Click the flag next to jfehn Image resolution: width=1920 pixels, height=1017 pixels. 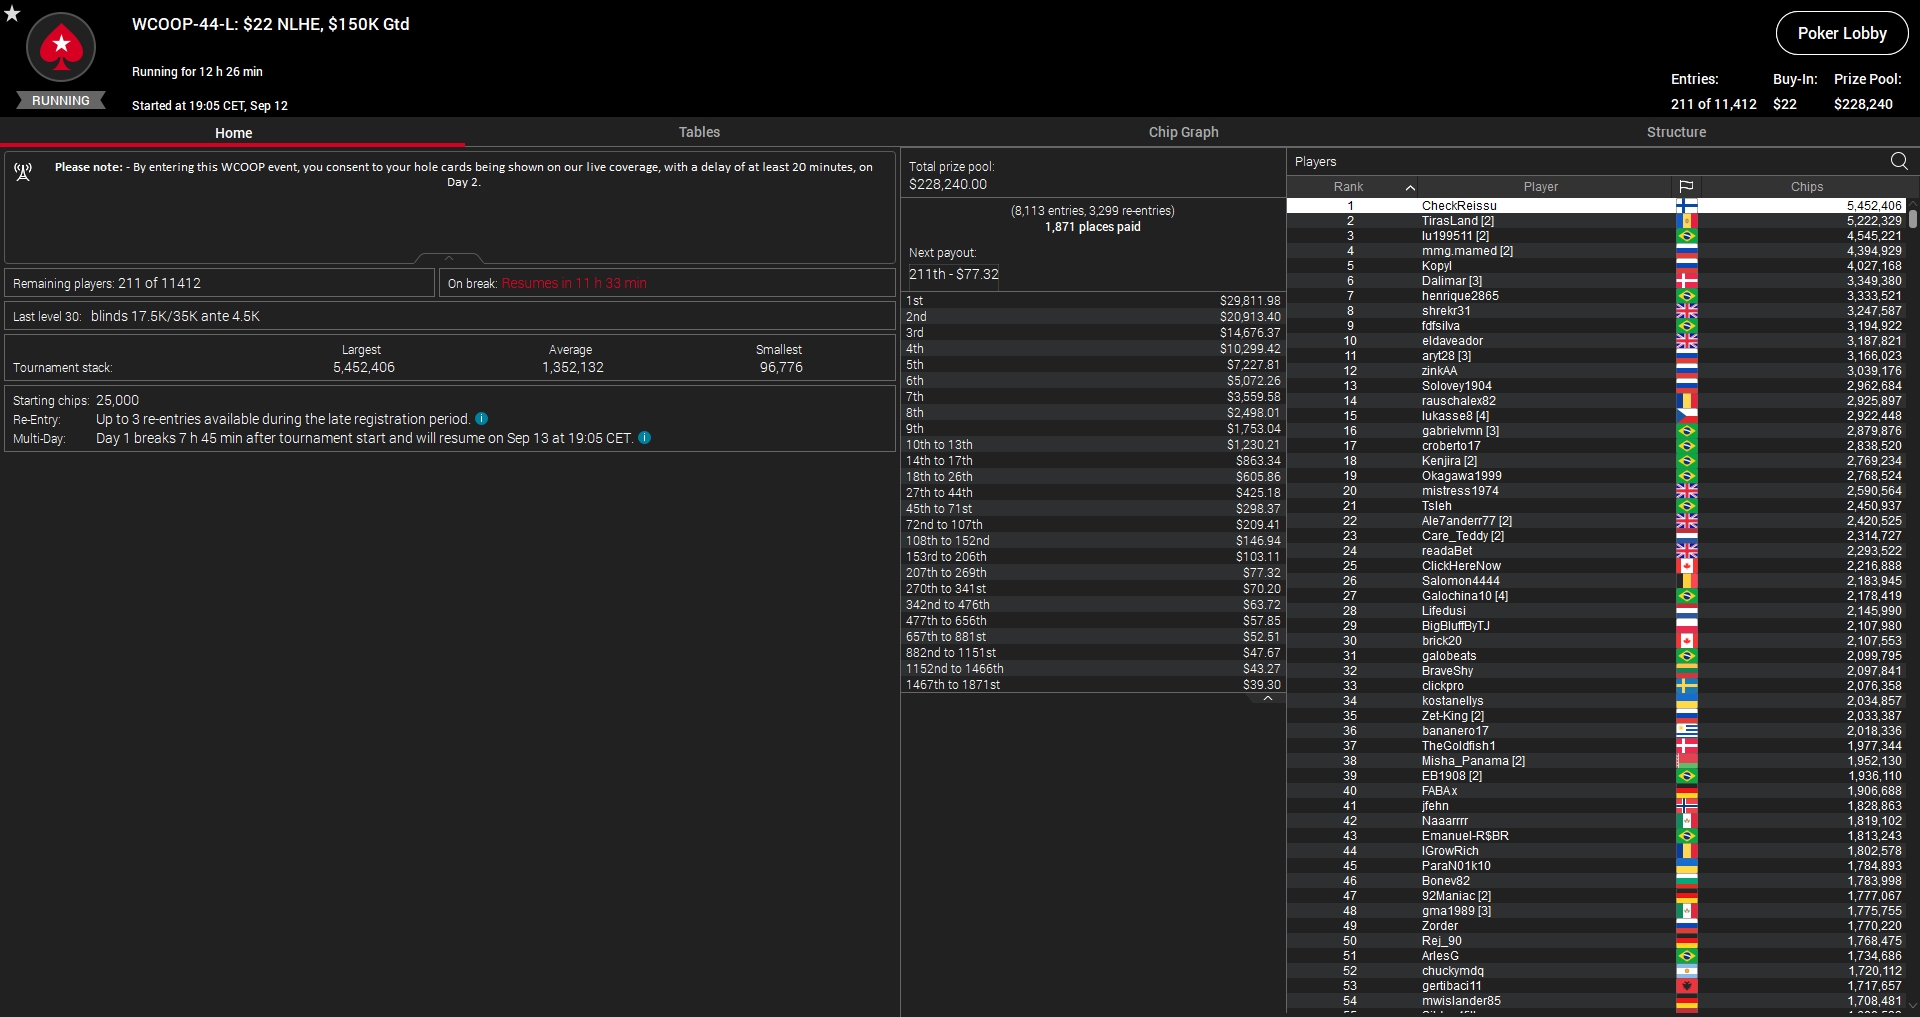(x=1687, y=806)
